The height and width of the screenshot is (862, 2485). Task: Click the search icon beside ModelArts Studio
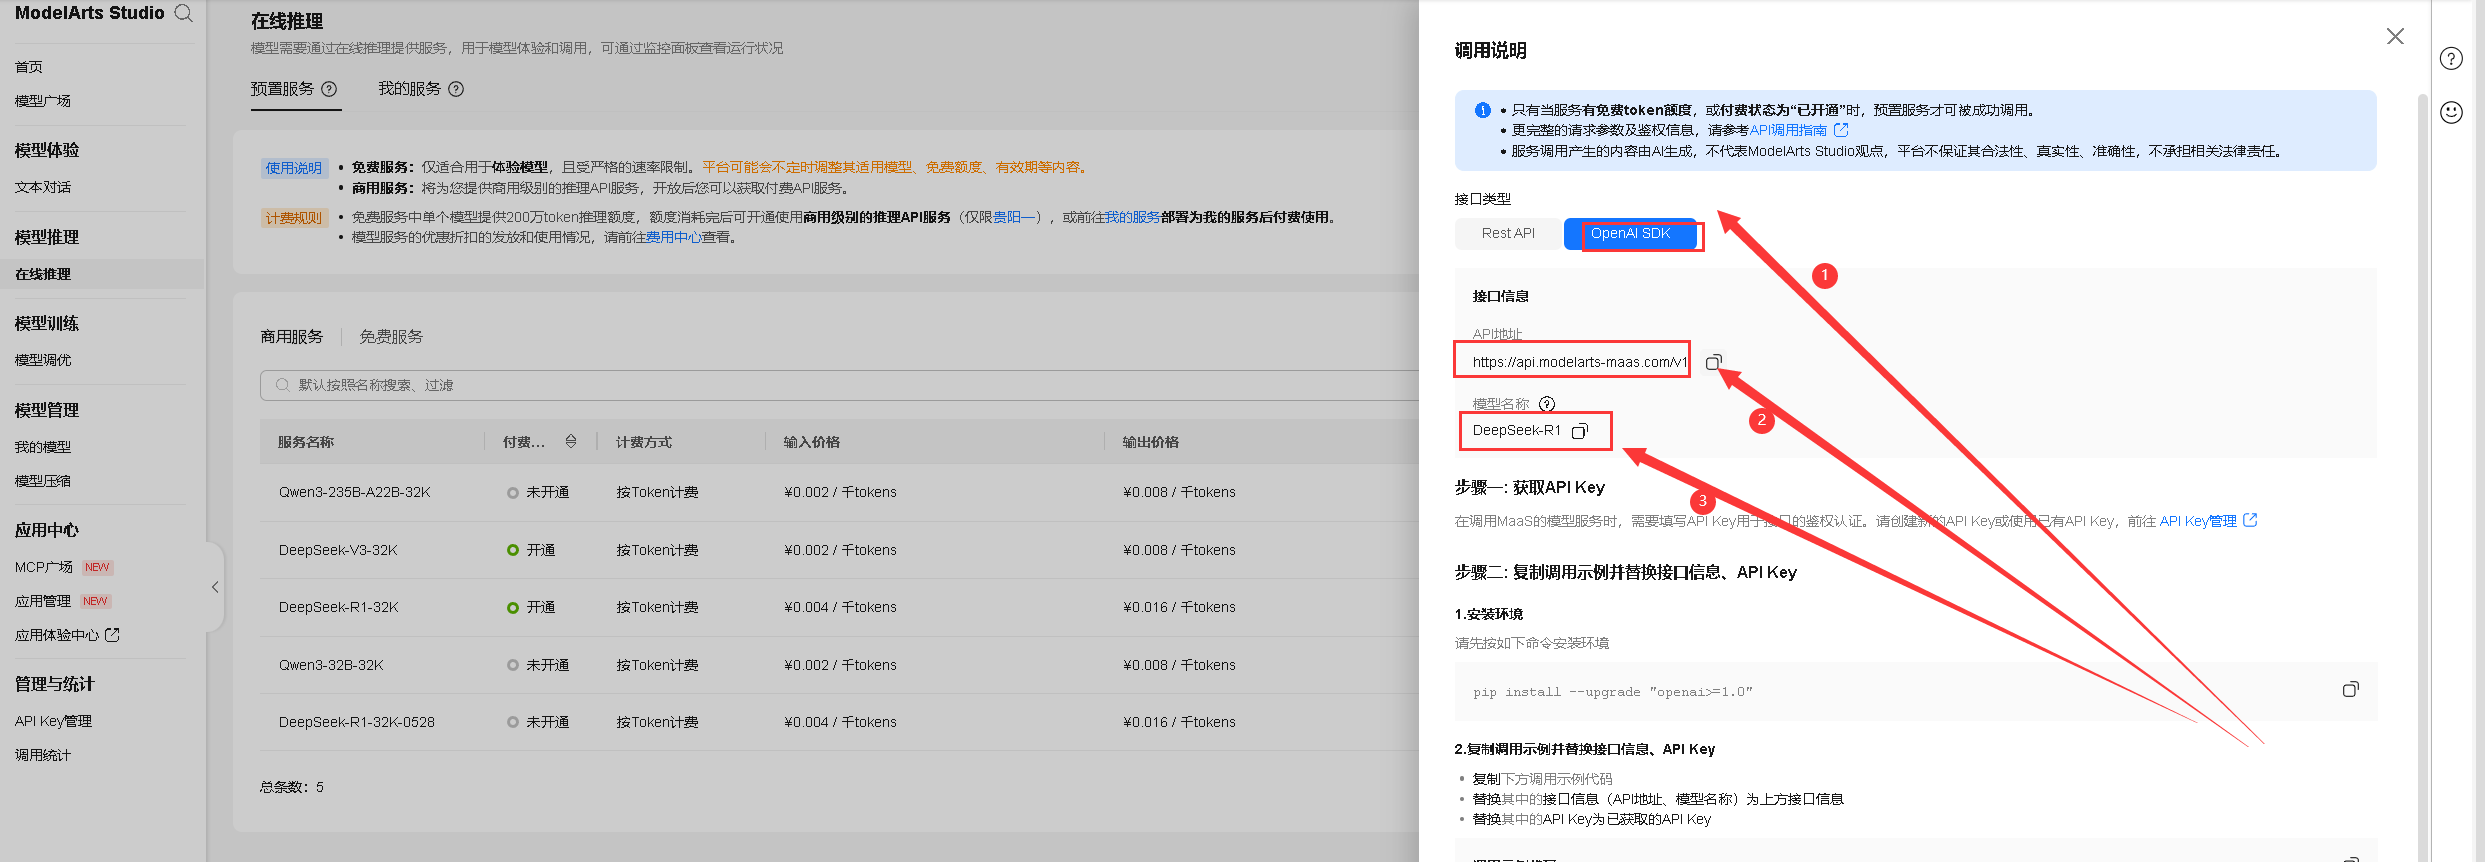click(183, 13)
